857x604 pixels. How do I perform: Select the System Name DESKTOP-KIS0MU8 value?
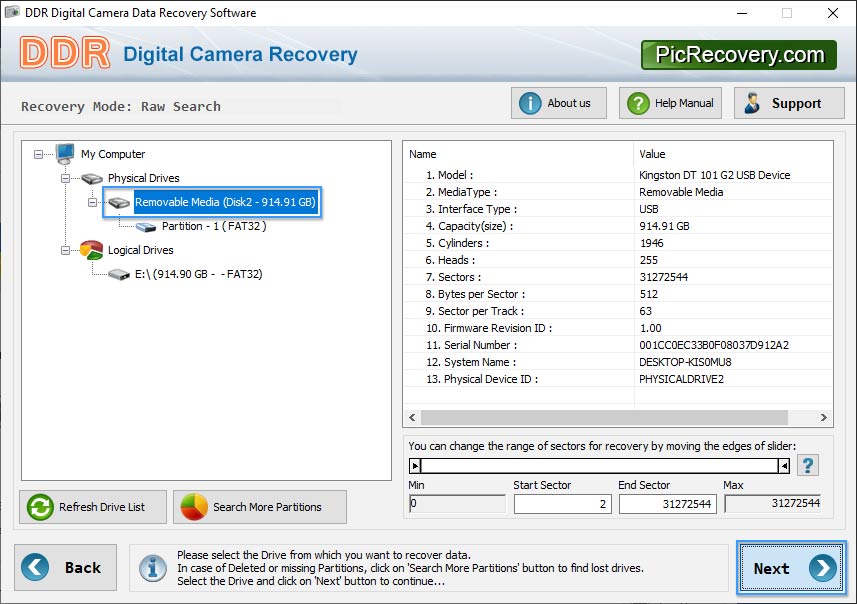coord(685,362)
